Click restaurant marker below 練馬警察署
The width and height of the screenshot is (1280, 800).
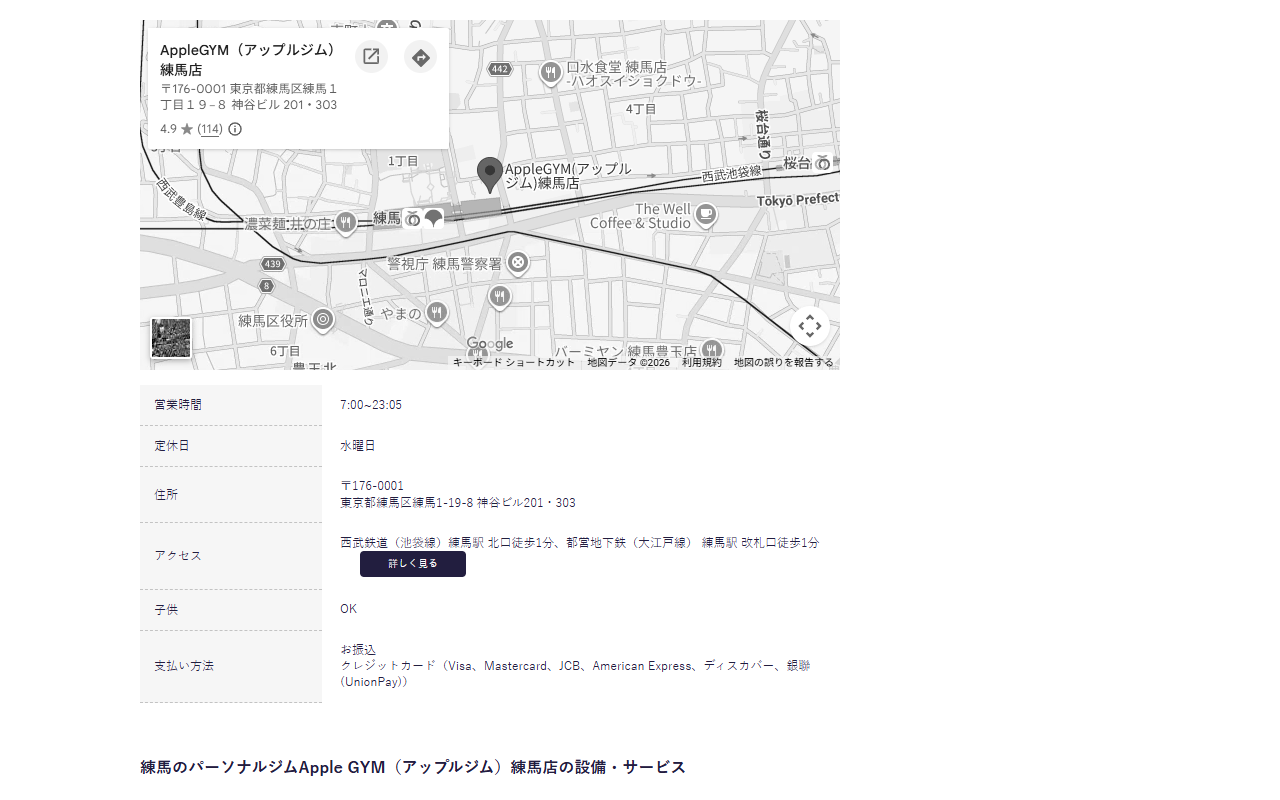[500, 297]
